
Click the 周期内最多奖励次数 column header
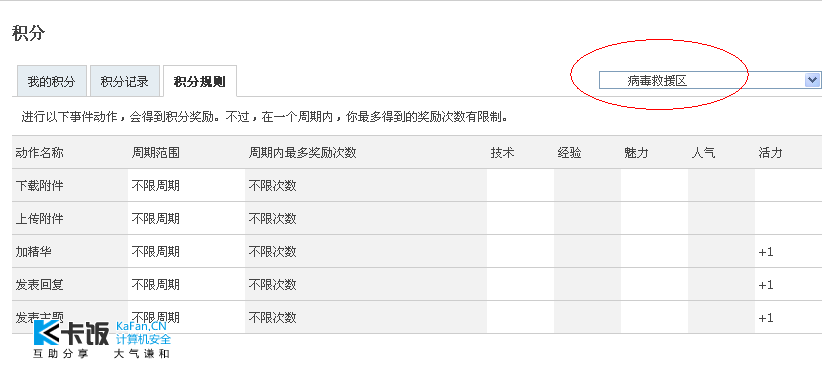302,153
